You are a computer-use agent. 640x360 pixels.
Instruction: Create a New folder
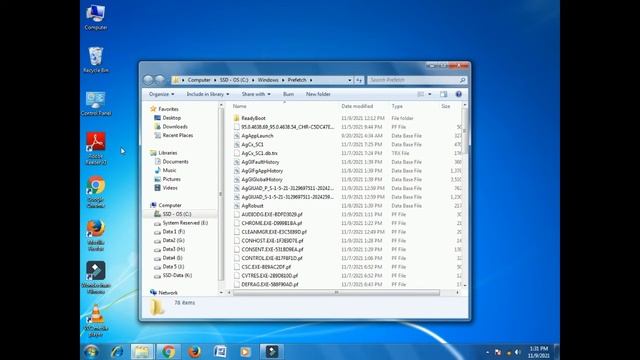pos(318,94)
